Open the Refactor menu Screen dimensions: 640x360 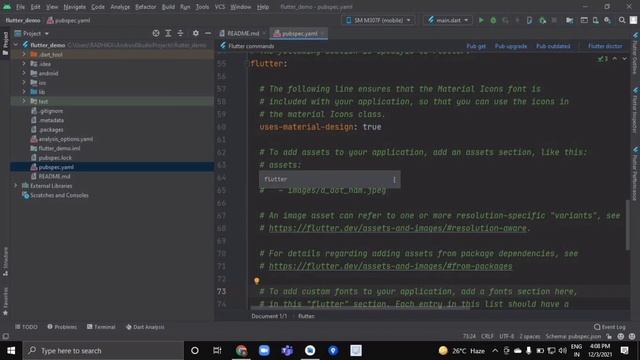[146, 7]
